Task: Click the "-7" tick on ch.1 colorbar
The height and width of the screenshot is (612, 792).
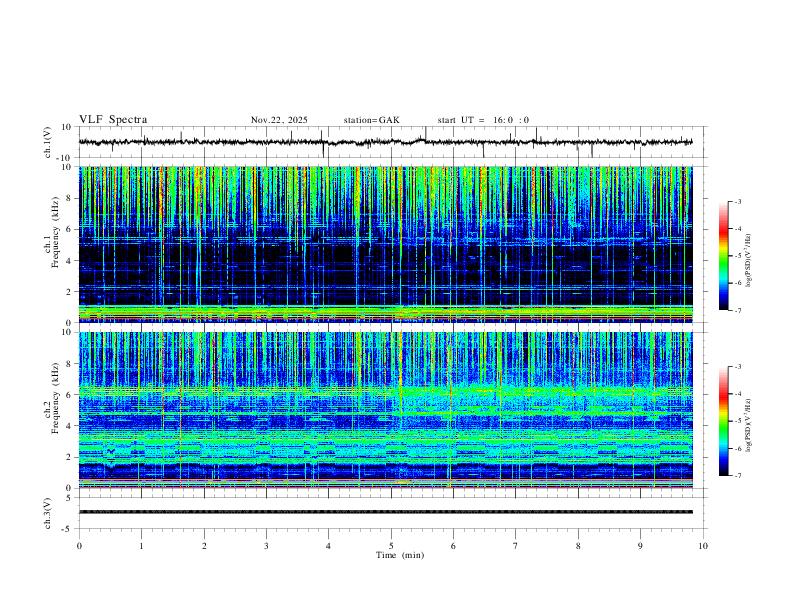Action: coord(737,310)
